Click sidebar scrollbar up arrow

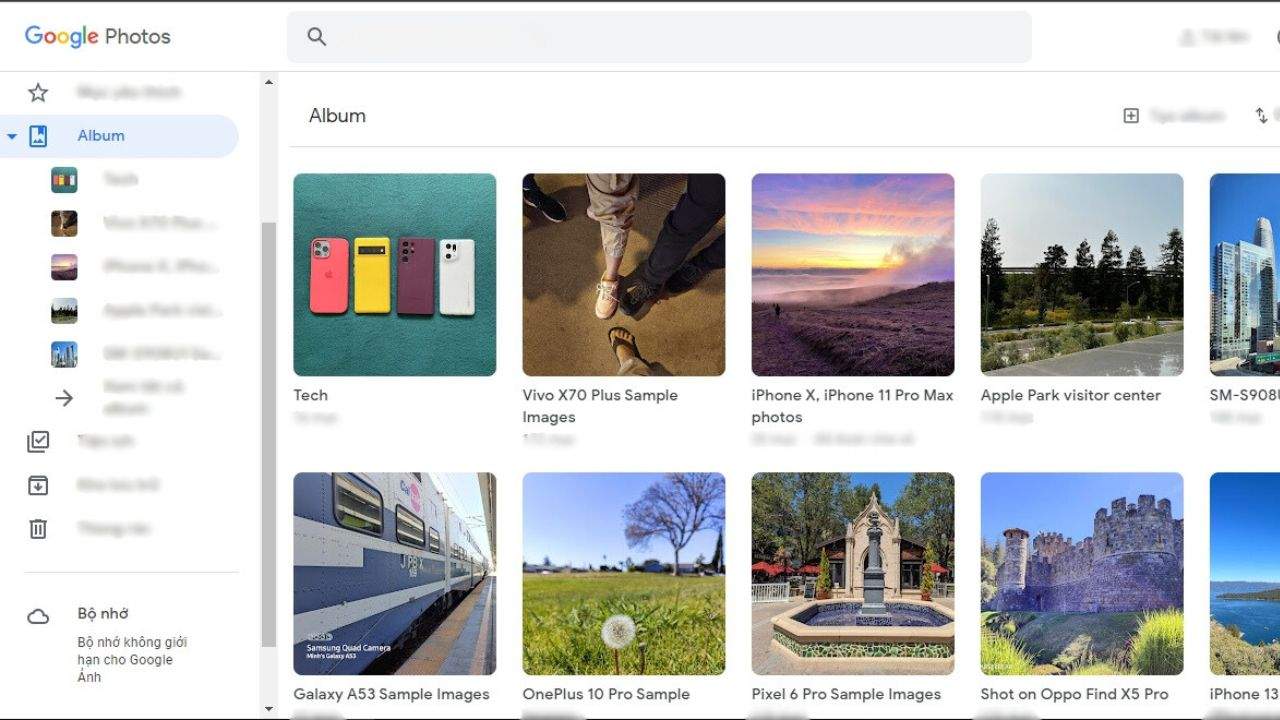tap(268, 82)
